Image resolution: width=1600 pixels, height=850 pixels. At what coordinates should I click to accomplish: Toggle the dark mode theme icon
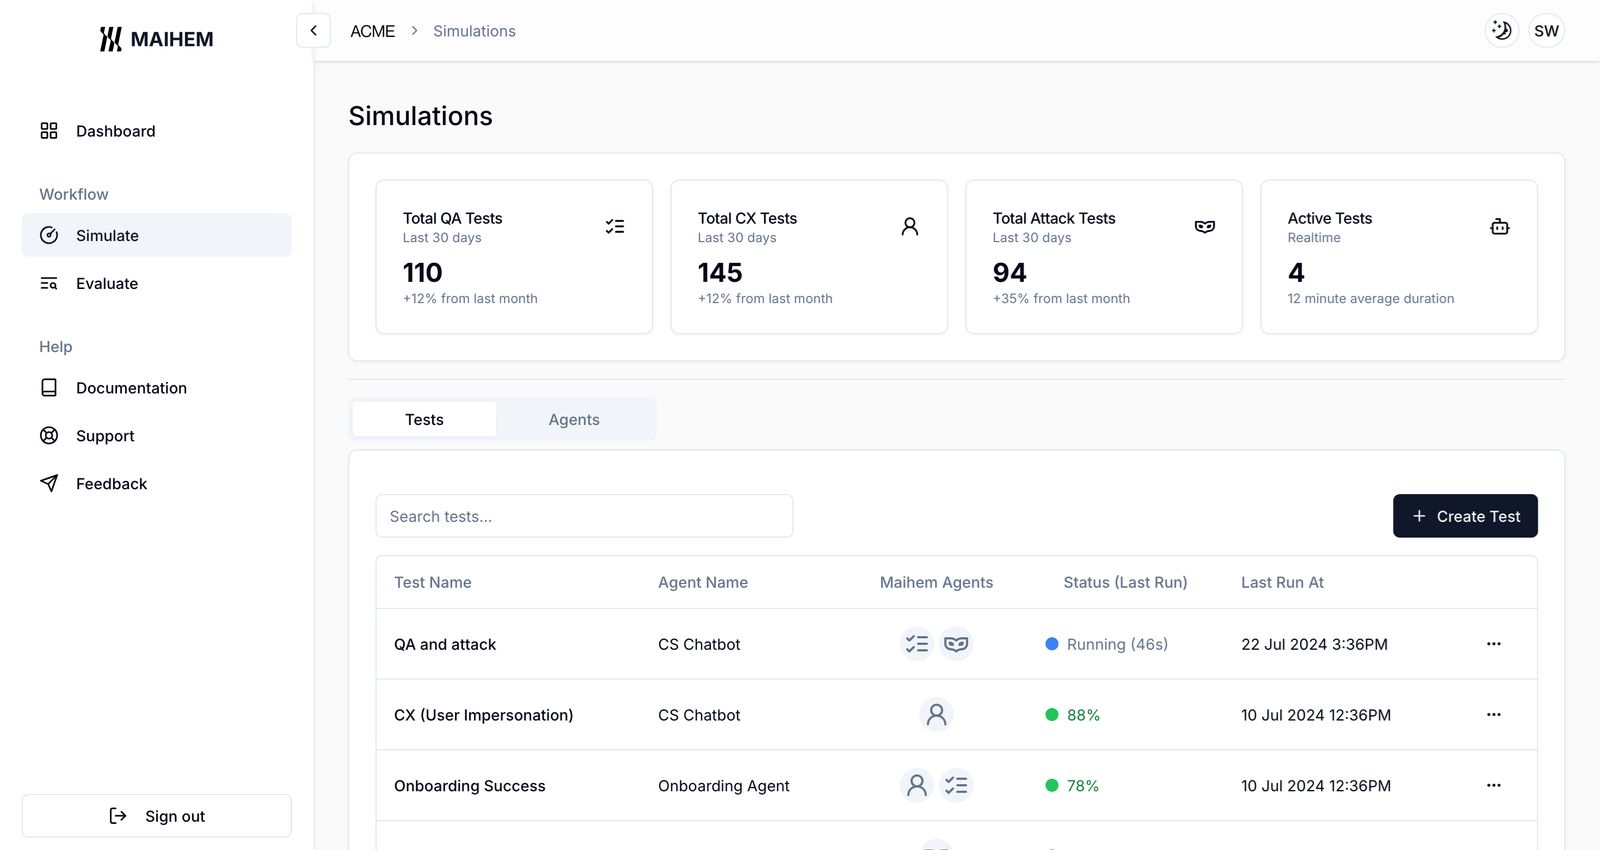pyautogui.click(x=1501, y=31)
